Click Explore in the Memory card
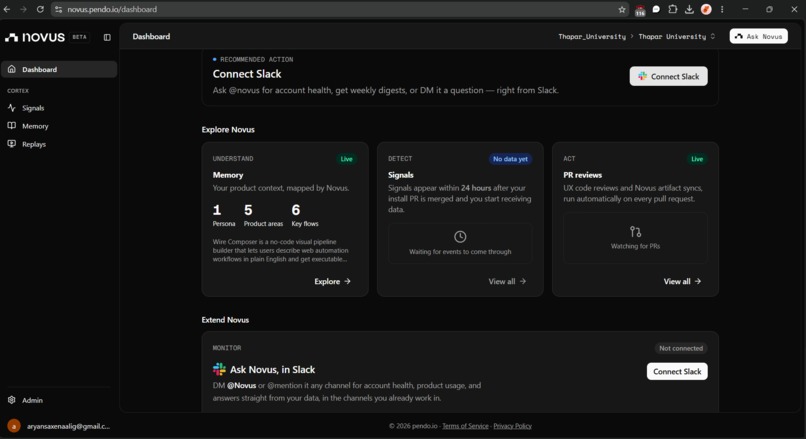This screenshot has height=439, width=806. pos(332,281)
